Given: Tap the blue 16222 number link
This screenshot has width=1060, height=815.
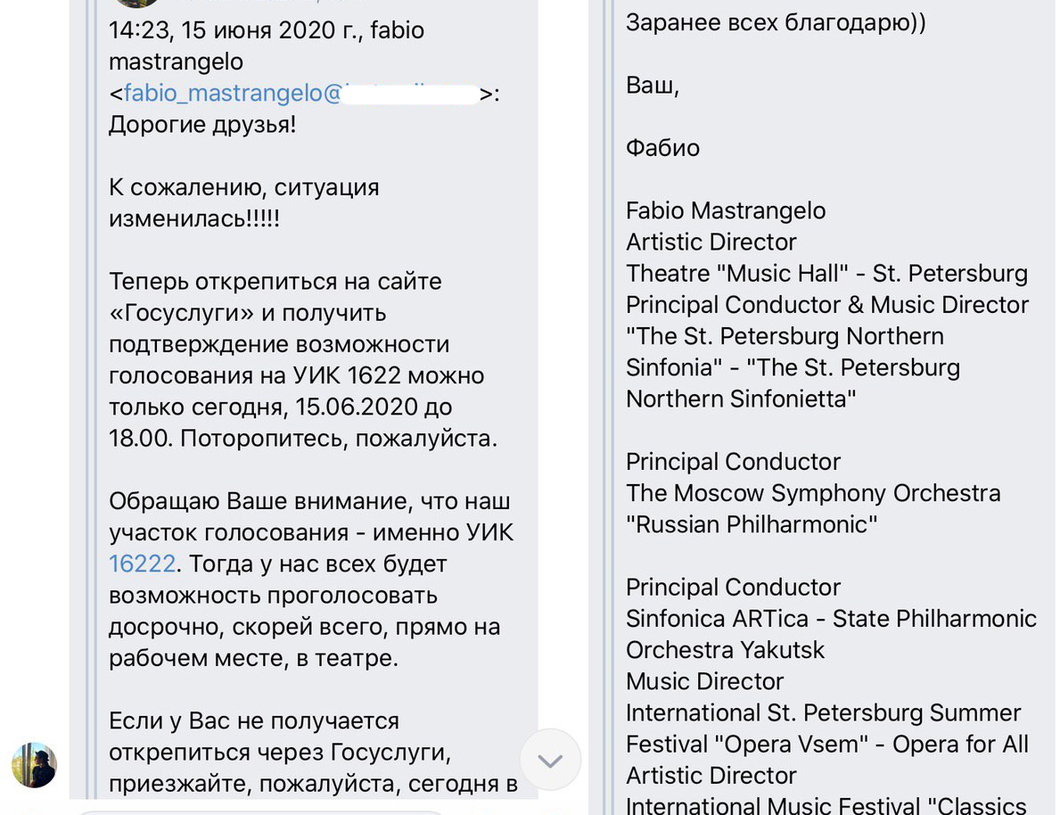Looking at the screenshot, I should [142, 564].
